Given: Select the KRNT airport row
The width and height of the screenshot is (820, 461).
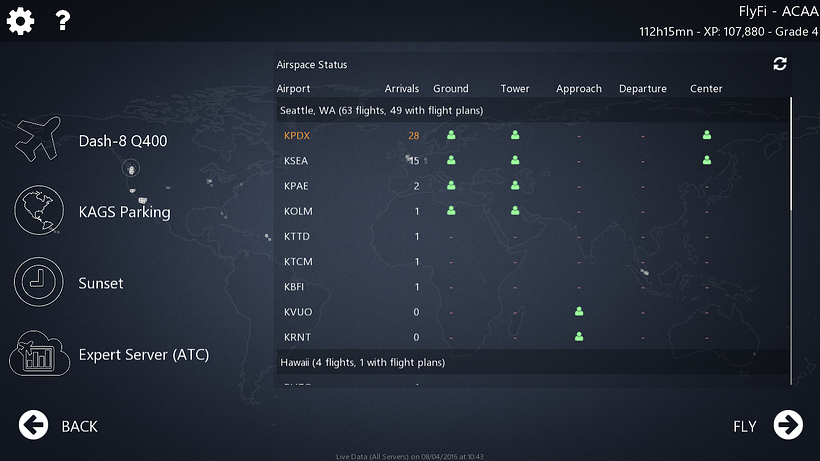Looking at the screenshot, I should click(x=532, y=337).
